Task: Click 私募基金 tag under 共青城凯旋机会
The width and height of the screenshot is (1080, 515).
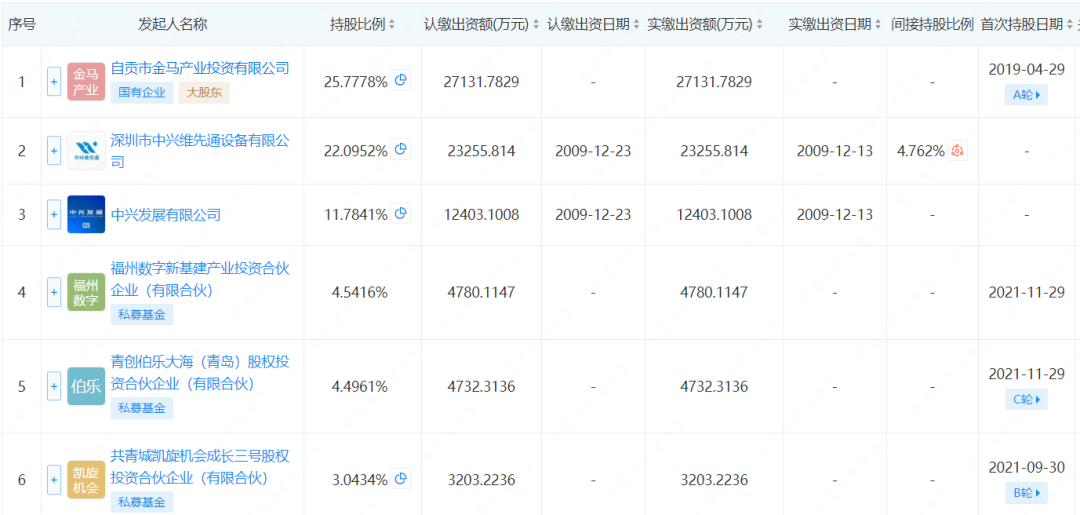Action: (x=142, y=502)
